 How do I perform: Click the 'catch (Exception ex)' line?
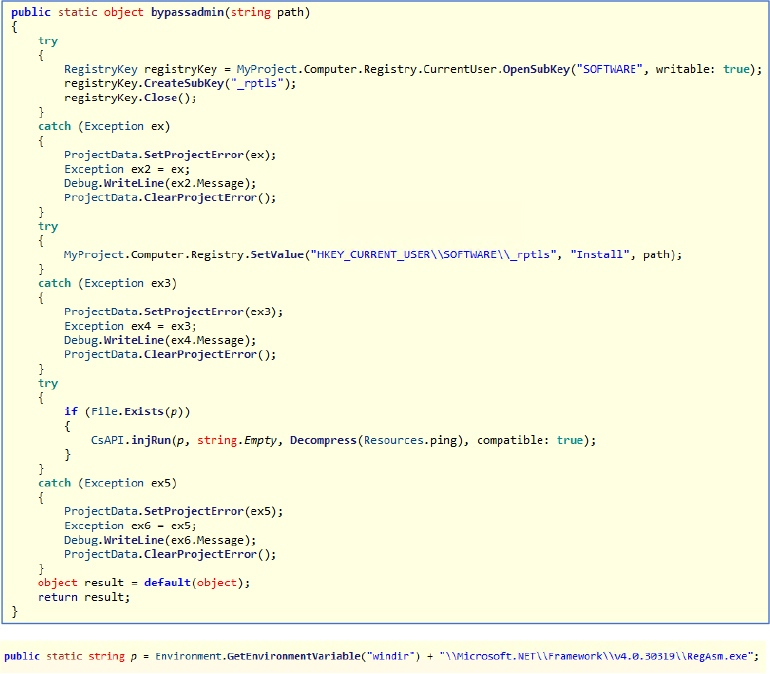click(x=104, y=127)
